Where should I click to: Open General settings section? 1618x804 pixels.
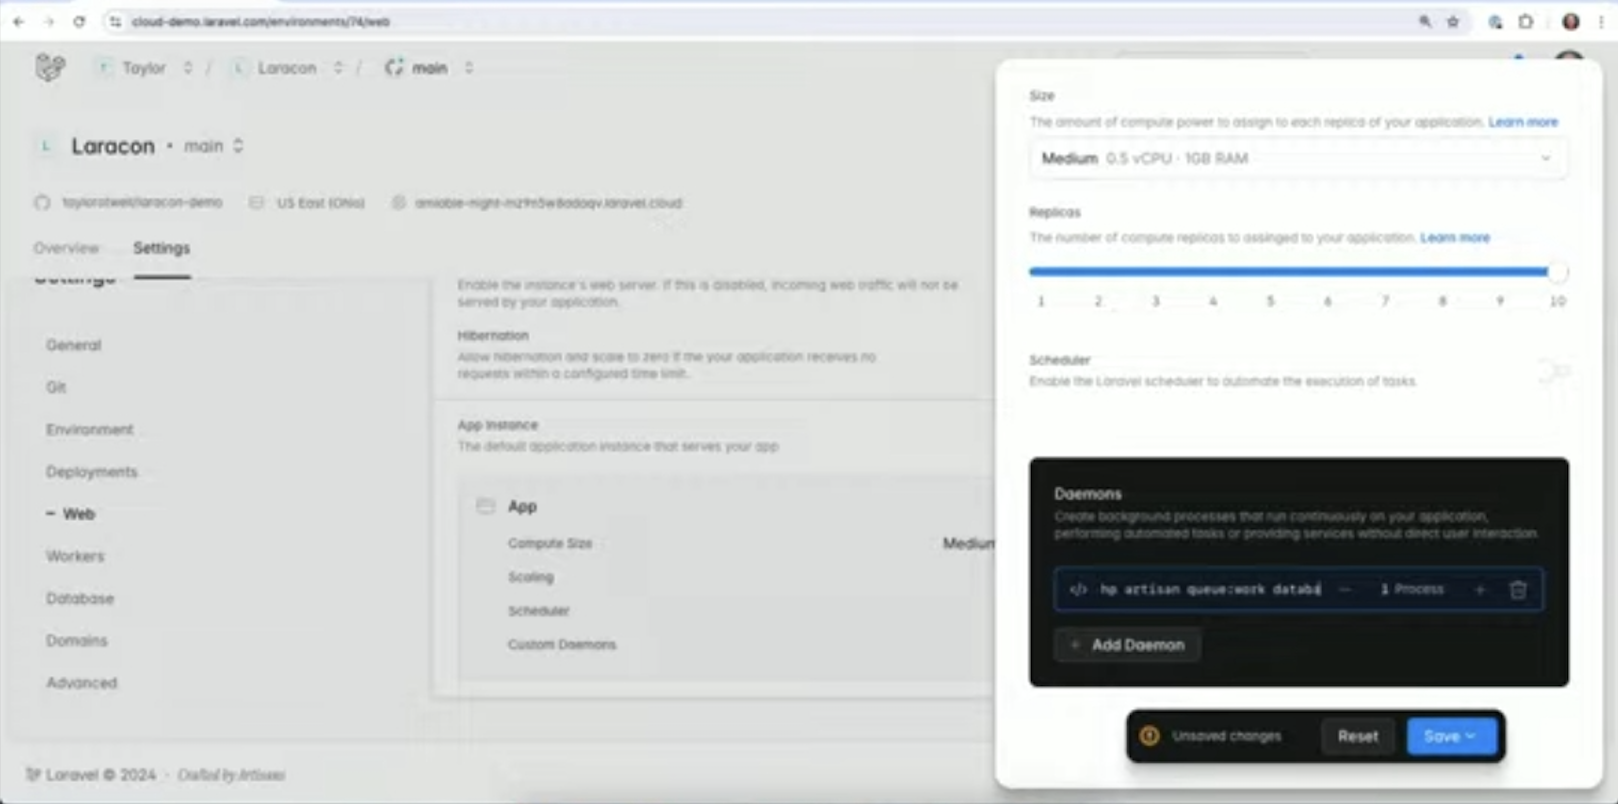(x=73, y=345)
